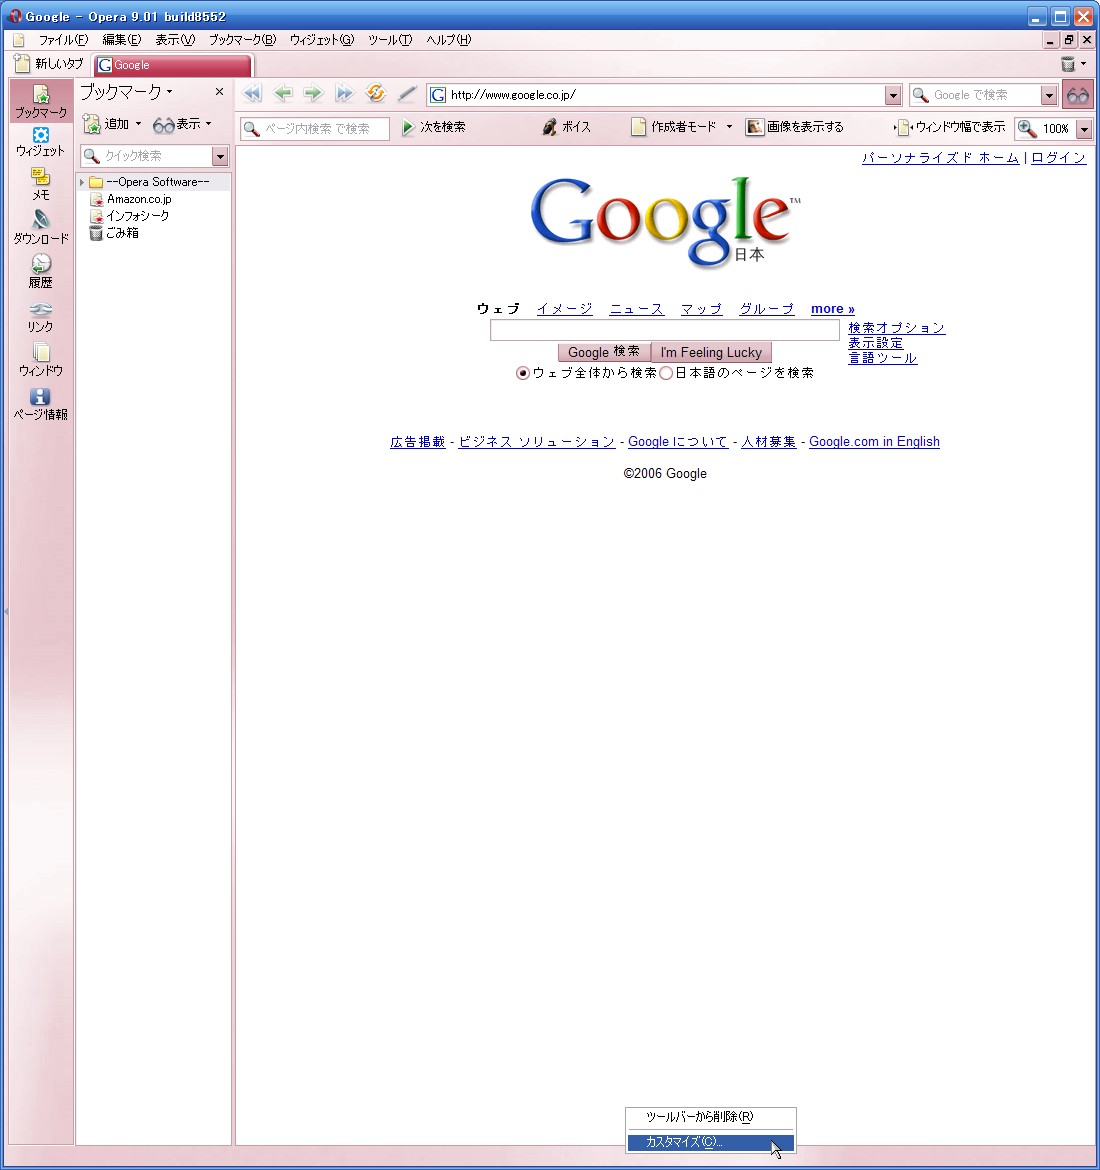The width and height of the screenshot is (1100, 1170).
Task: Open the イメージ link
Action: (x=564, y=309)
